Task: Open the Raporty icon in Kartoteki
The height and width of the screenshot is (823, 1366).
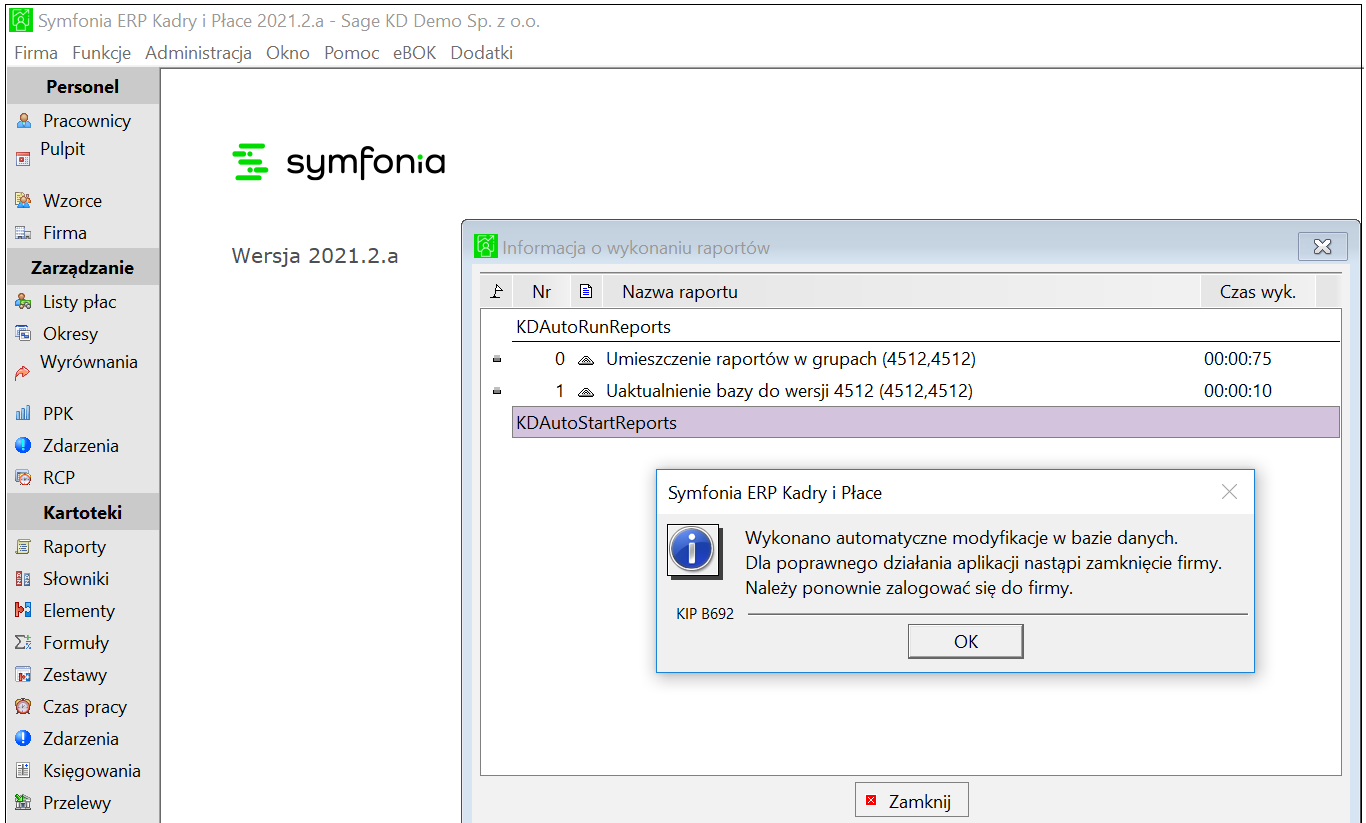Action: 24,547
